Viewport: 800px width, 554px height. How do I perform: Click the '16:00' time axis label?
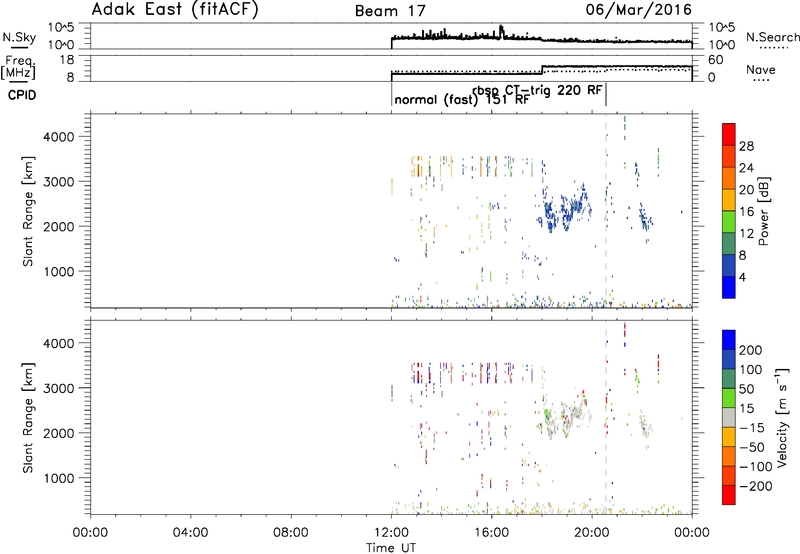coord(491,533)
